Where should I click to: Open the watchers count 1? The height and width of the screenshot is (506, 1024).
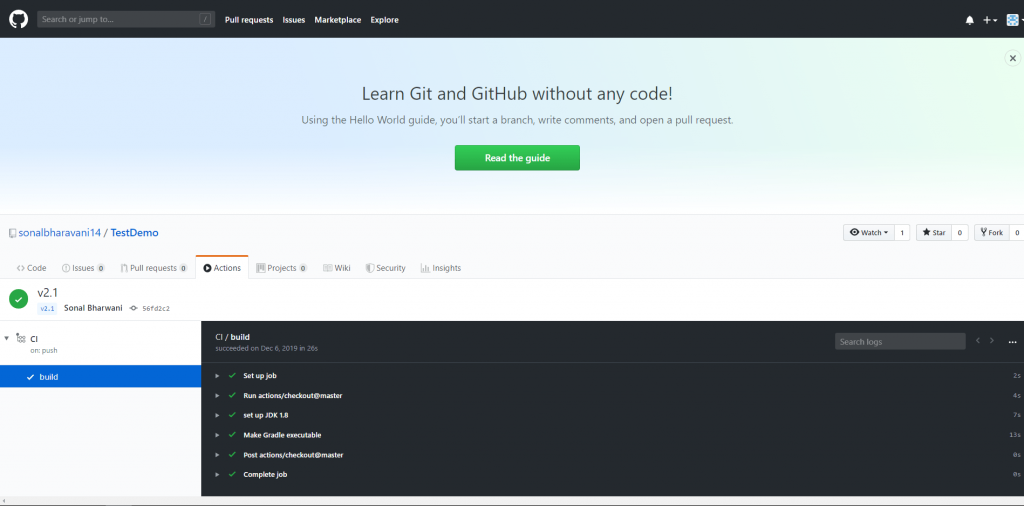(x=902, y=232)
